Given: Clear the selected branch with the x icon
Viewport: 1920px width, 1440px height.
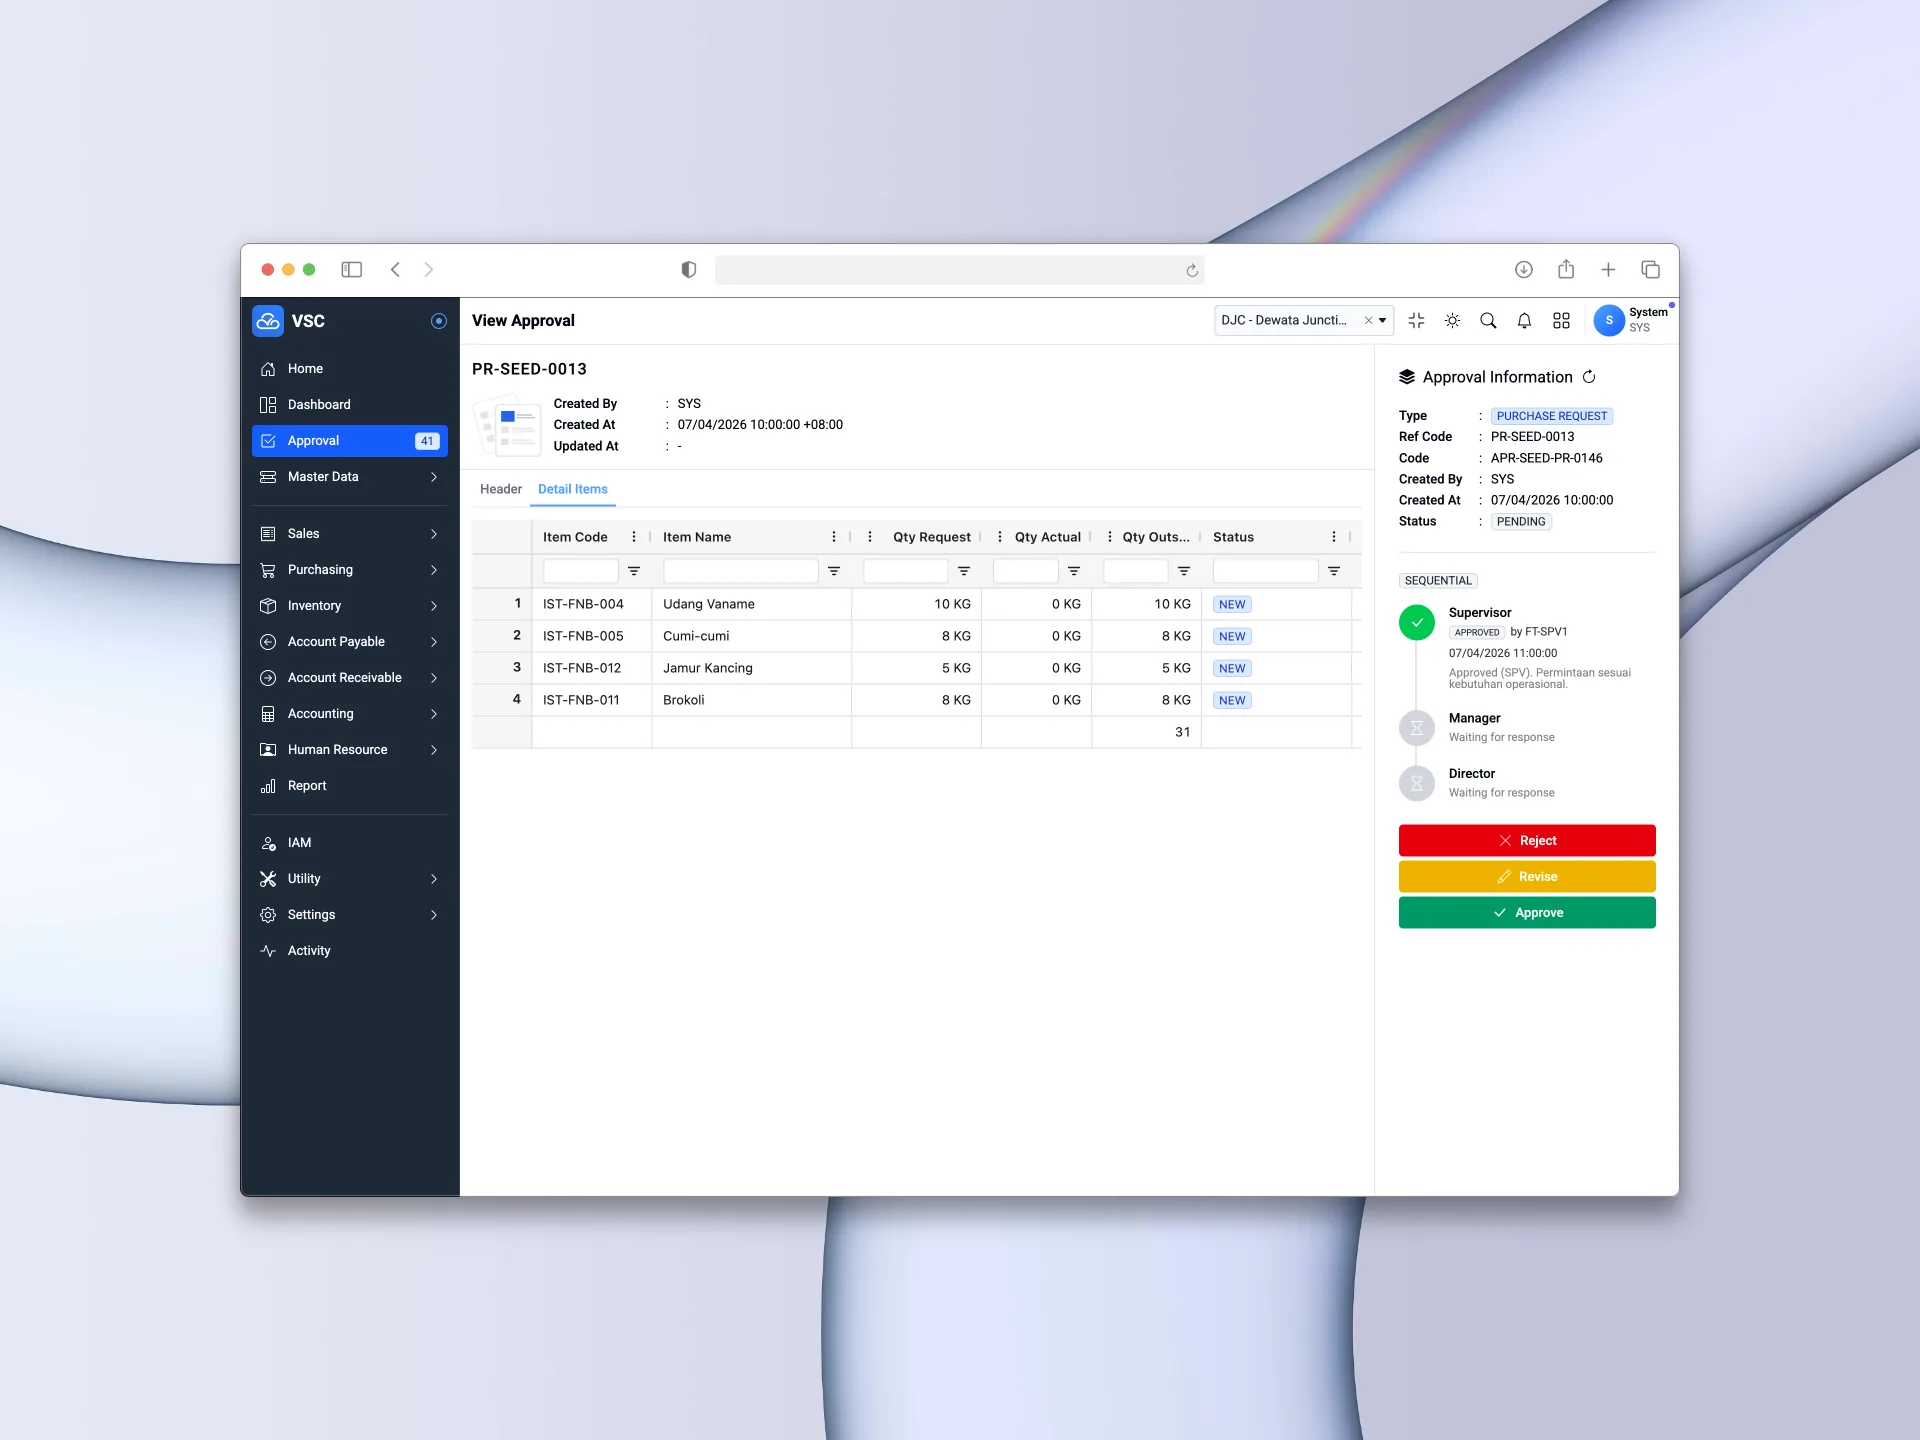Looking at the screenshot, I should pyautogui.click(x=1368, y=321).
